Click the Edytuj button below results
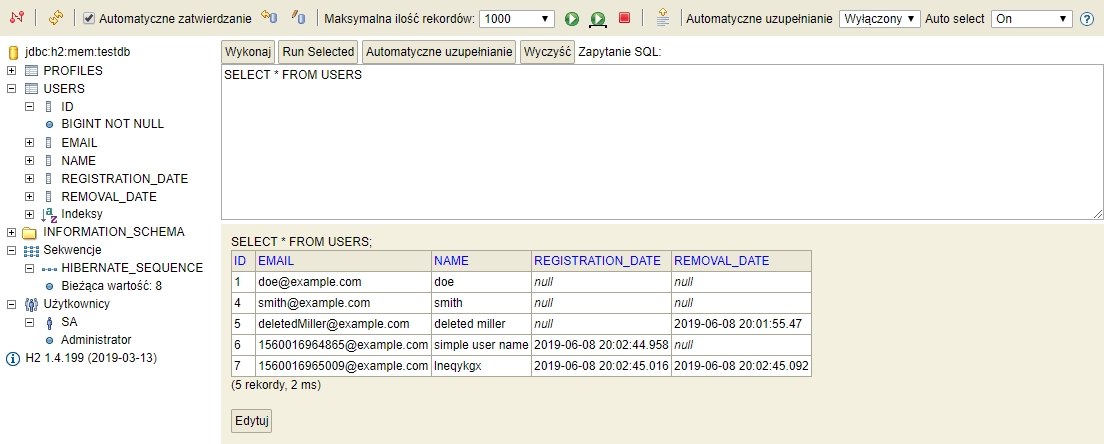This screenshot has width=1104, height=444. pos(251,421)
